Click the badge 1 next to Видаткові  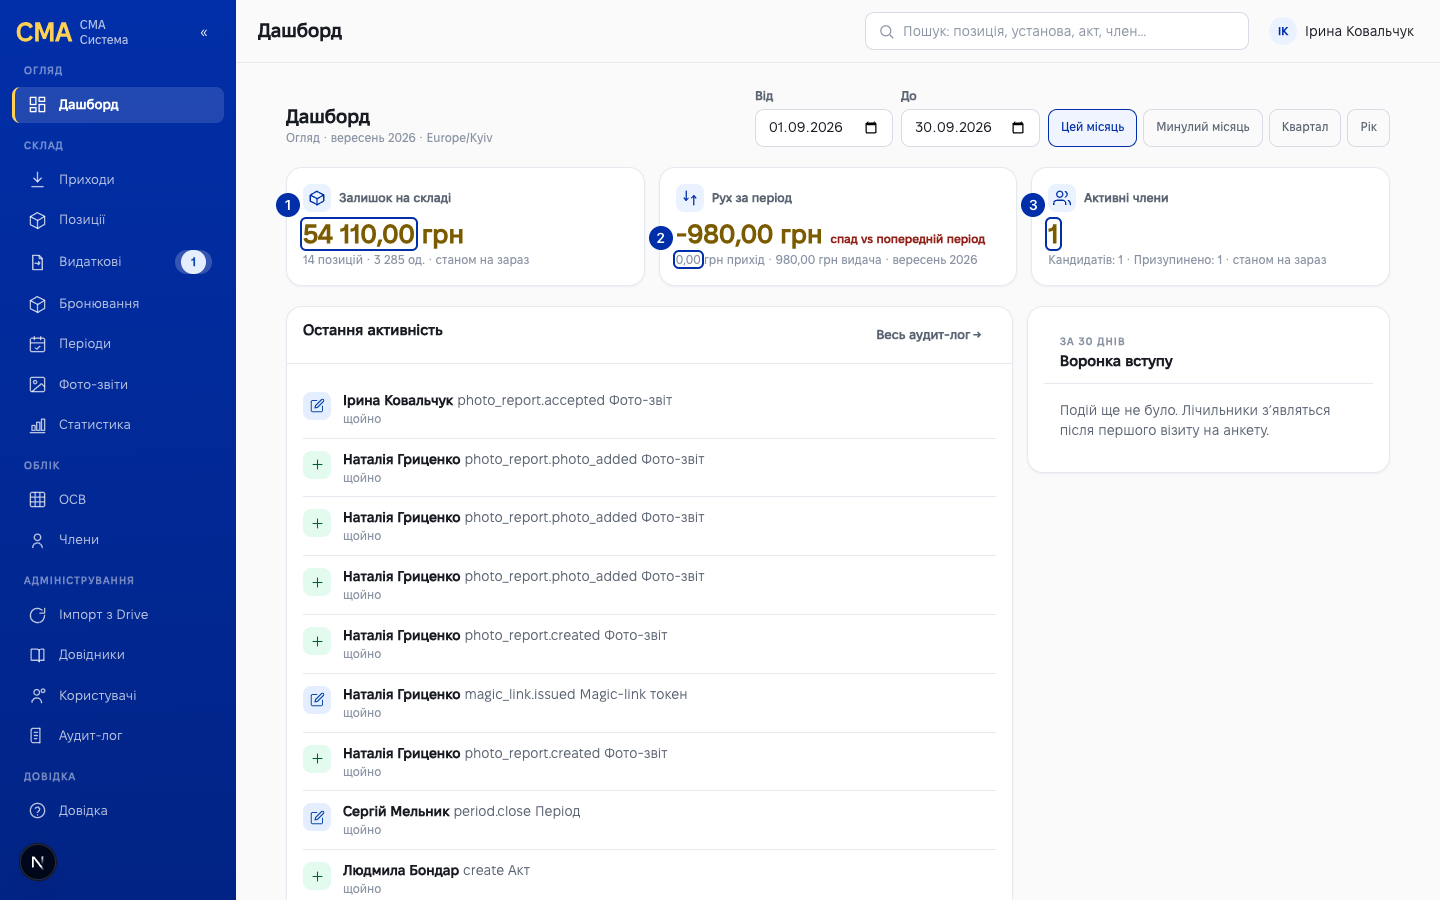click(194, 262)
